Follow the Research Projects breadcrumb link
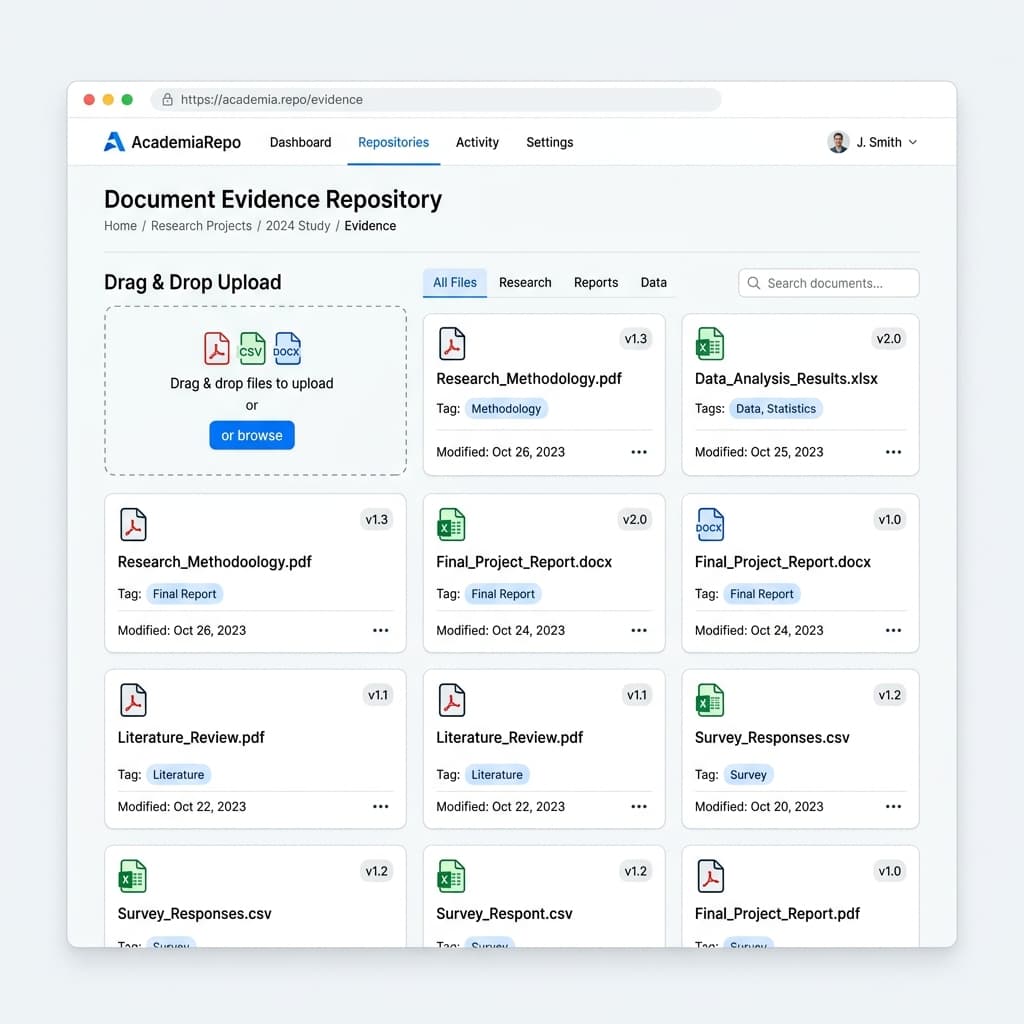 tap(201, 226)
